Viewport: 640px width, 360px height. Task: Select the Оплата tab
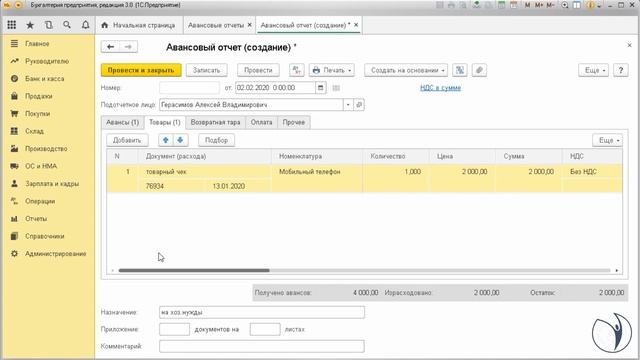(261, 122)
